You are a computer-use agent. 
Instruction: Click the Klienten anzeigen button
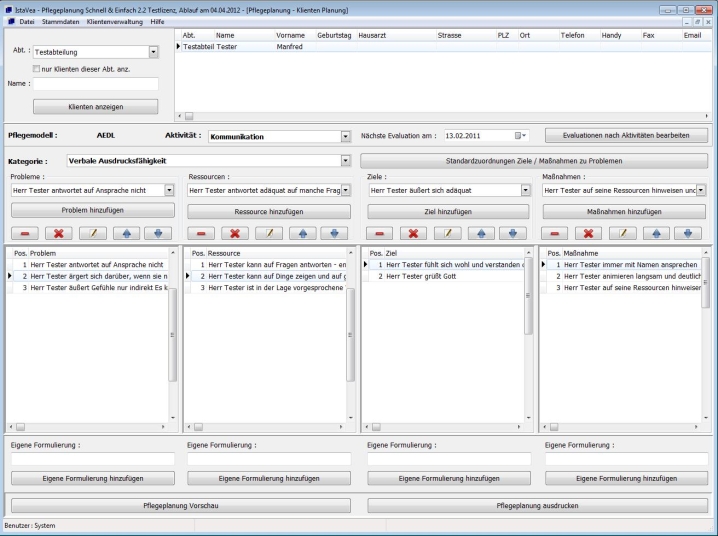point(95,106)
